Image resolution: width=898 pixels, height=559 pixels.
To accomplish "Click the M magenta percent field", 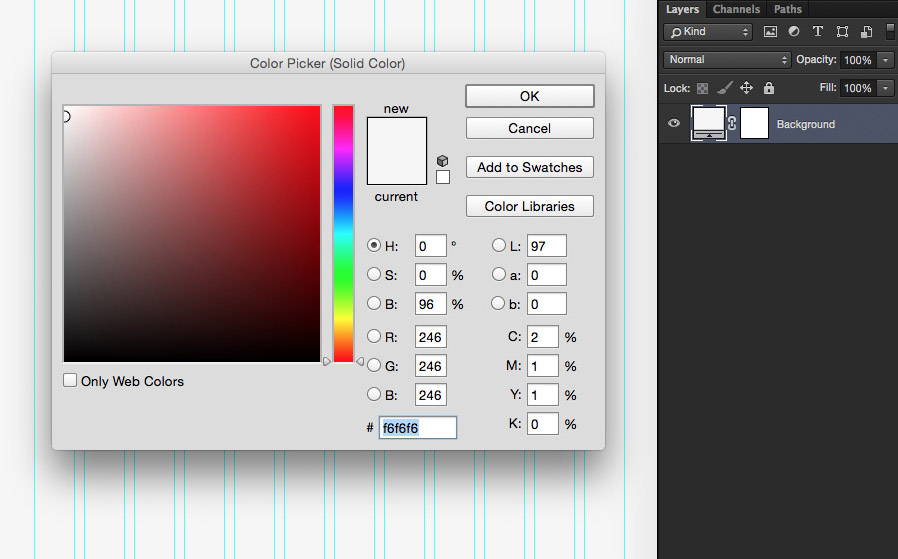I will [x=543, y=366].
